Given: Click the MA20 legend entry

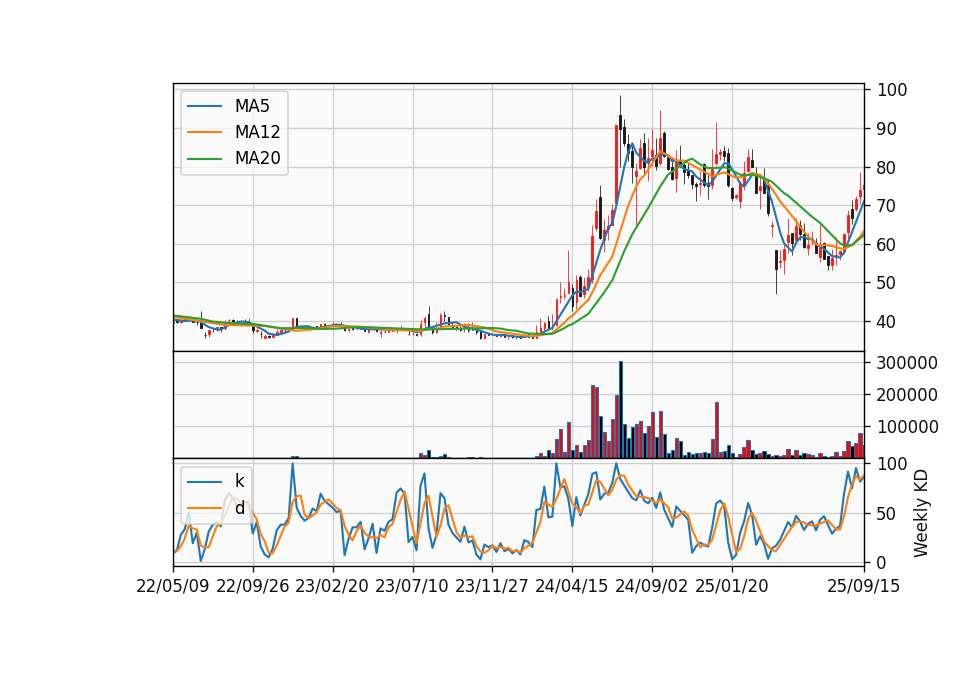Looking at the screenshot, I should point(233,158).
